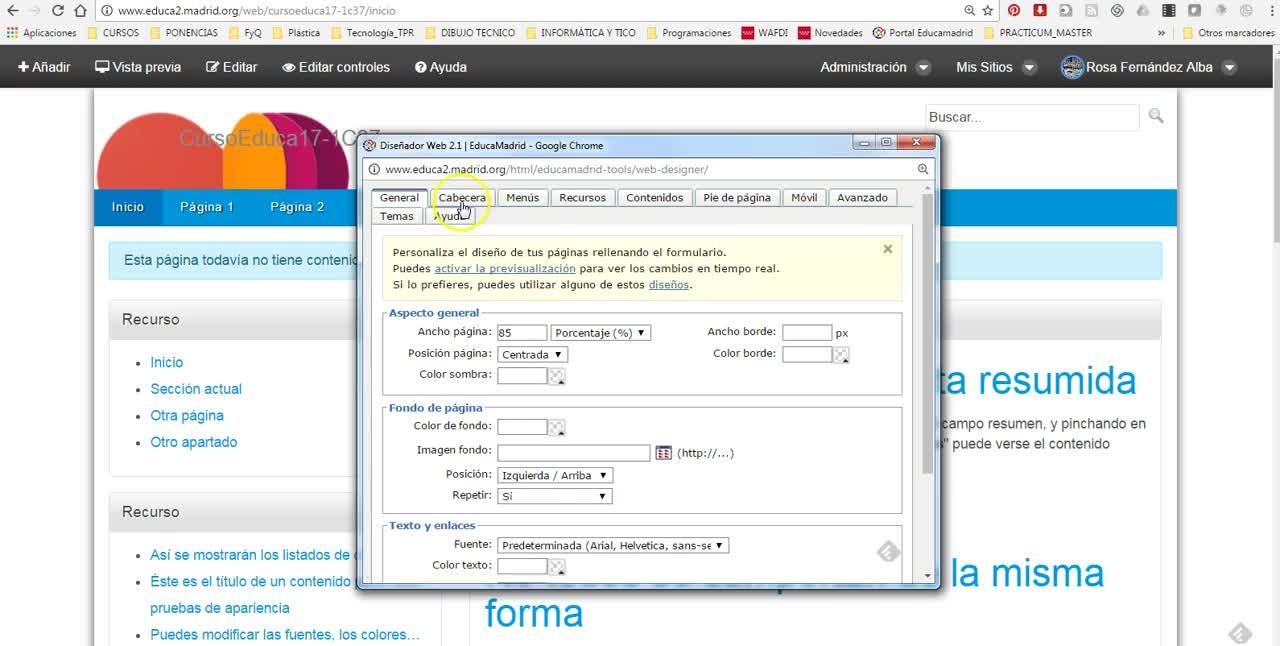
Task: Open the Chrome three-dot menu
Action: tap(1270, 10)
